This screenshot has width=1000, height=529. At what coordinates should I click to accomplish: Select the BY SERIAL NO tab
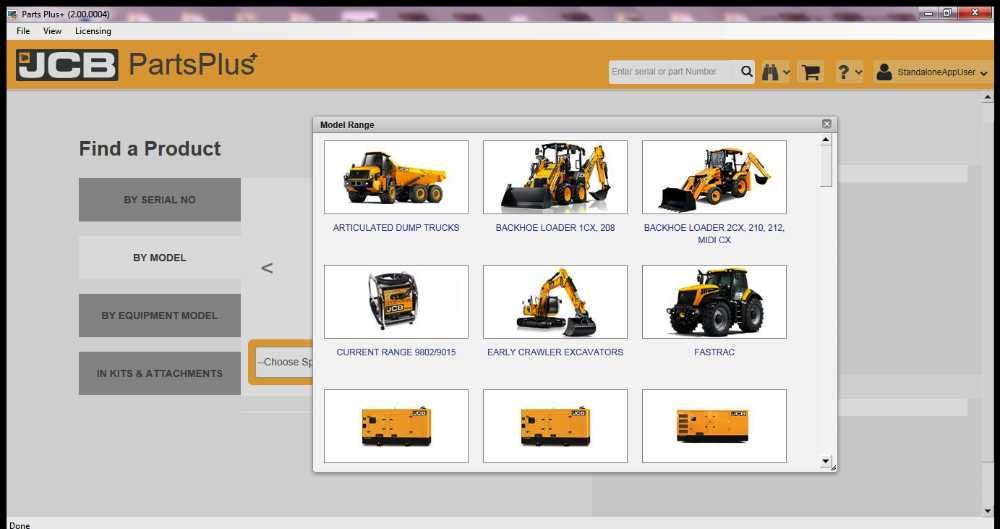(159, 200)
